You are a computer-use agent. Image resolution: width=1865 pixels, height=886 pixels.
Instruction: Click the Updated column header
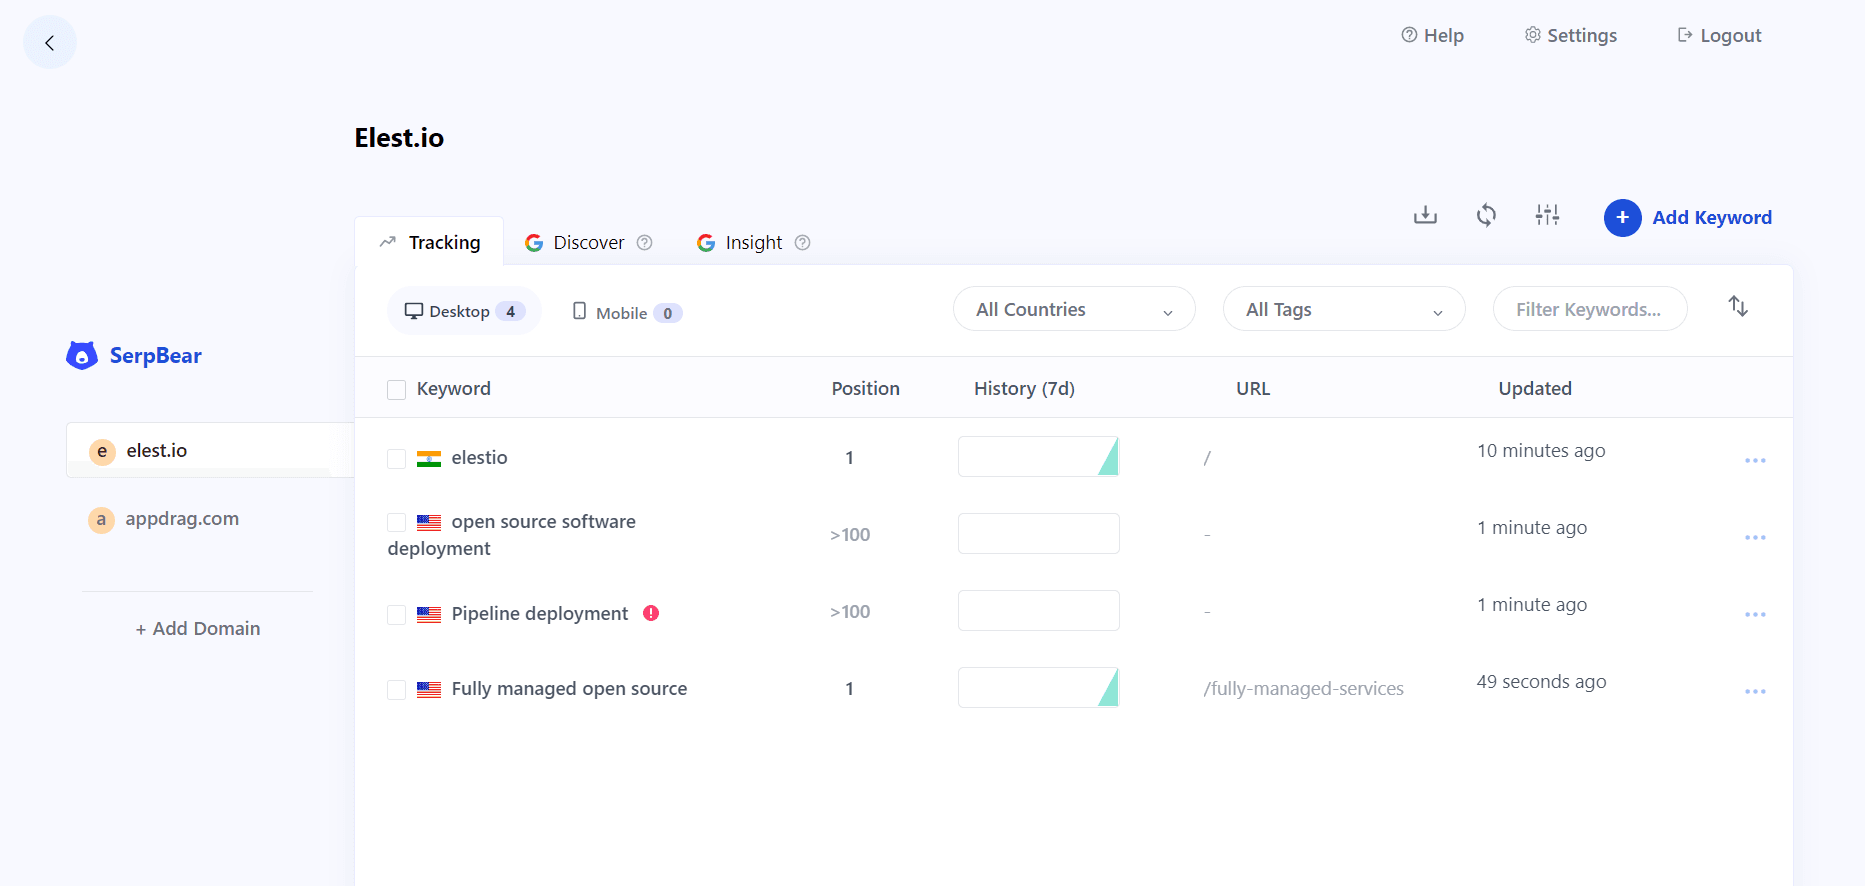pos(1535,389)
